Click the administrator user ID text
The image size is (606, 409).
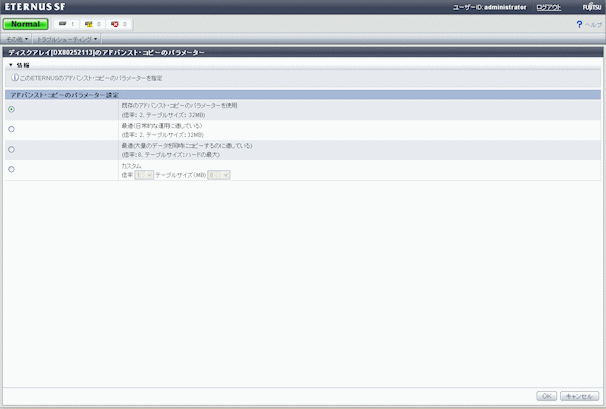[x=505, y=7]
